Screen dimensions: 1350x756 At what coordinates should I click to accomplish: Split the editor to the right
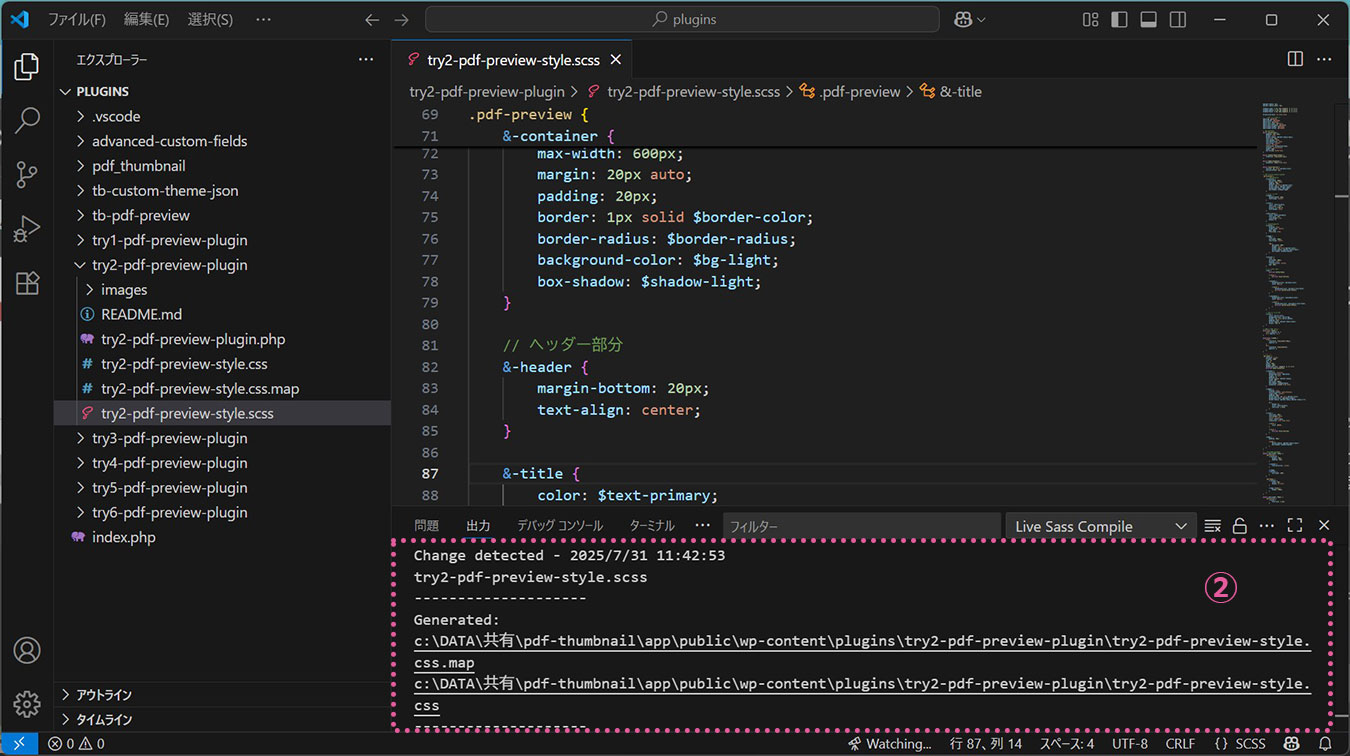click(x=1295, y=59)
